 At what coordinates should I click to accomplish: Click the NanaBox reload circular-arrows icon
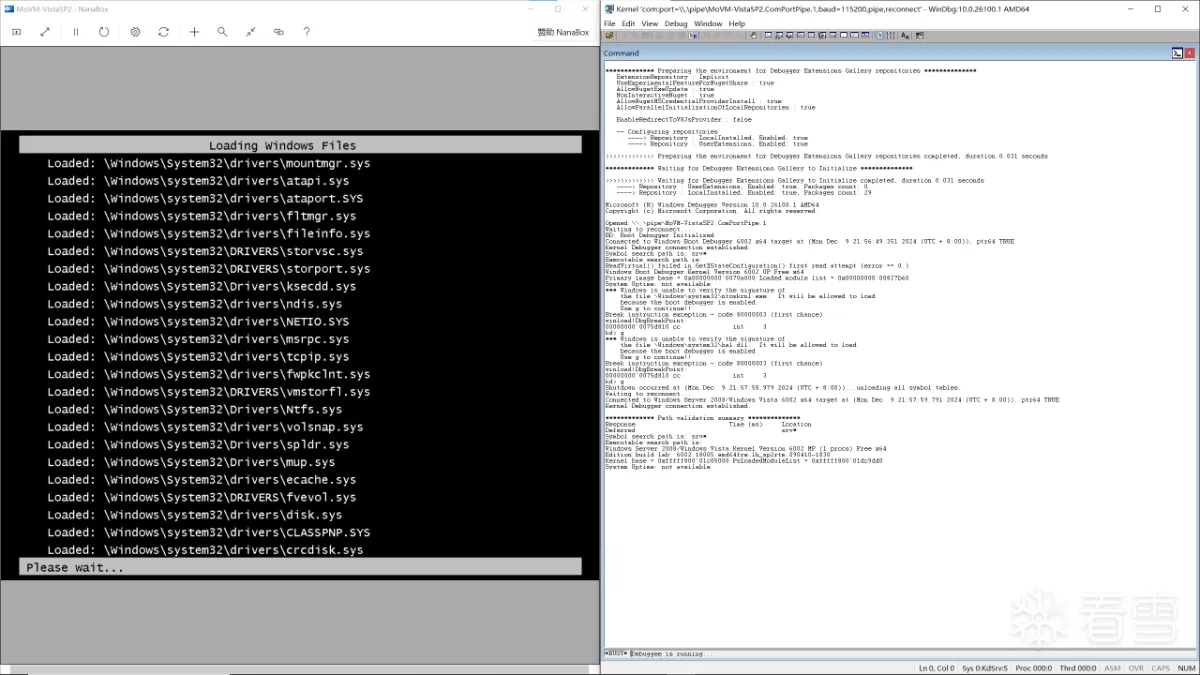pos(163,32)
